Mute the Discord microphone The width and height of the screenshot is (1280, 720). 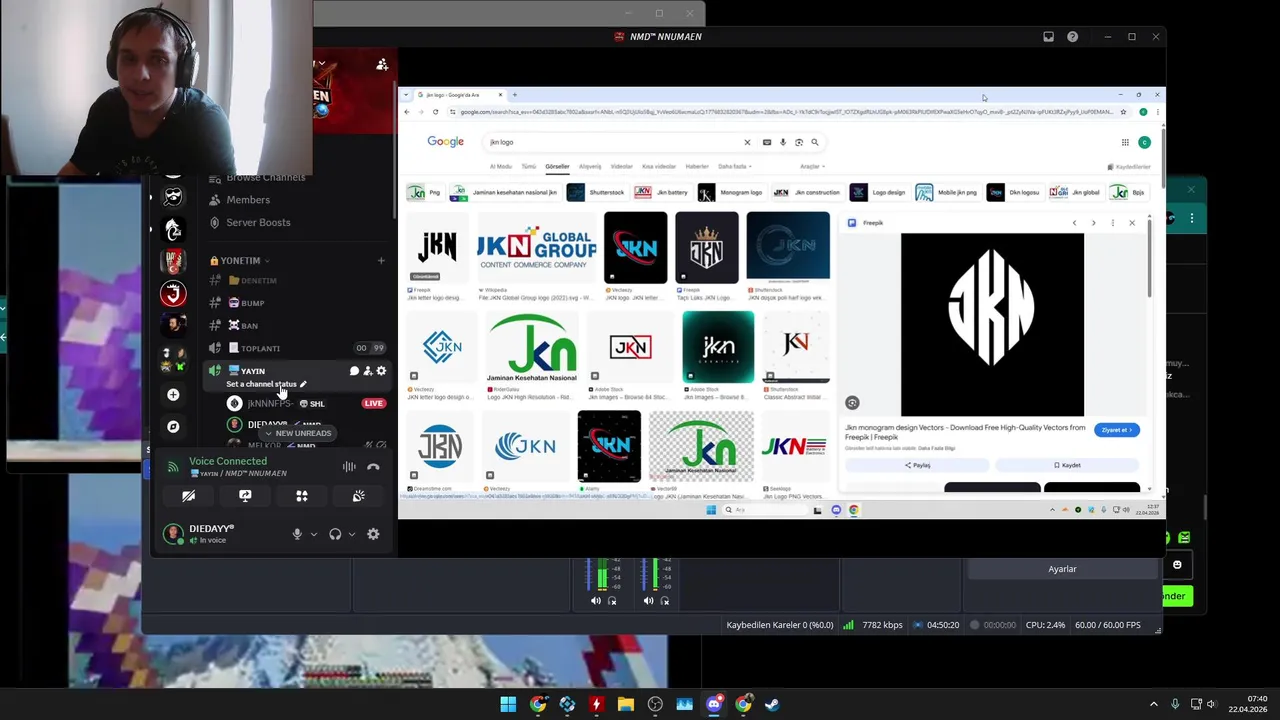tap(297, 534)
